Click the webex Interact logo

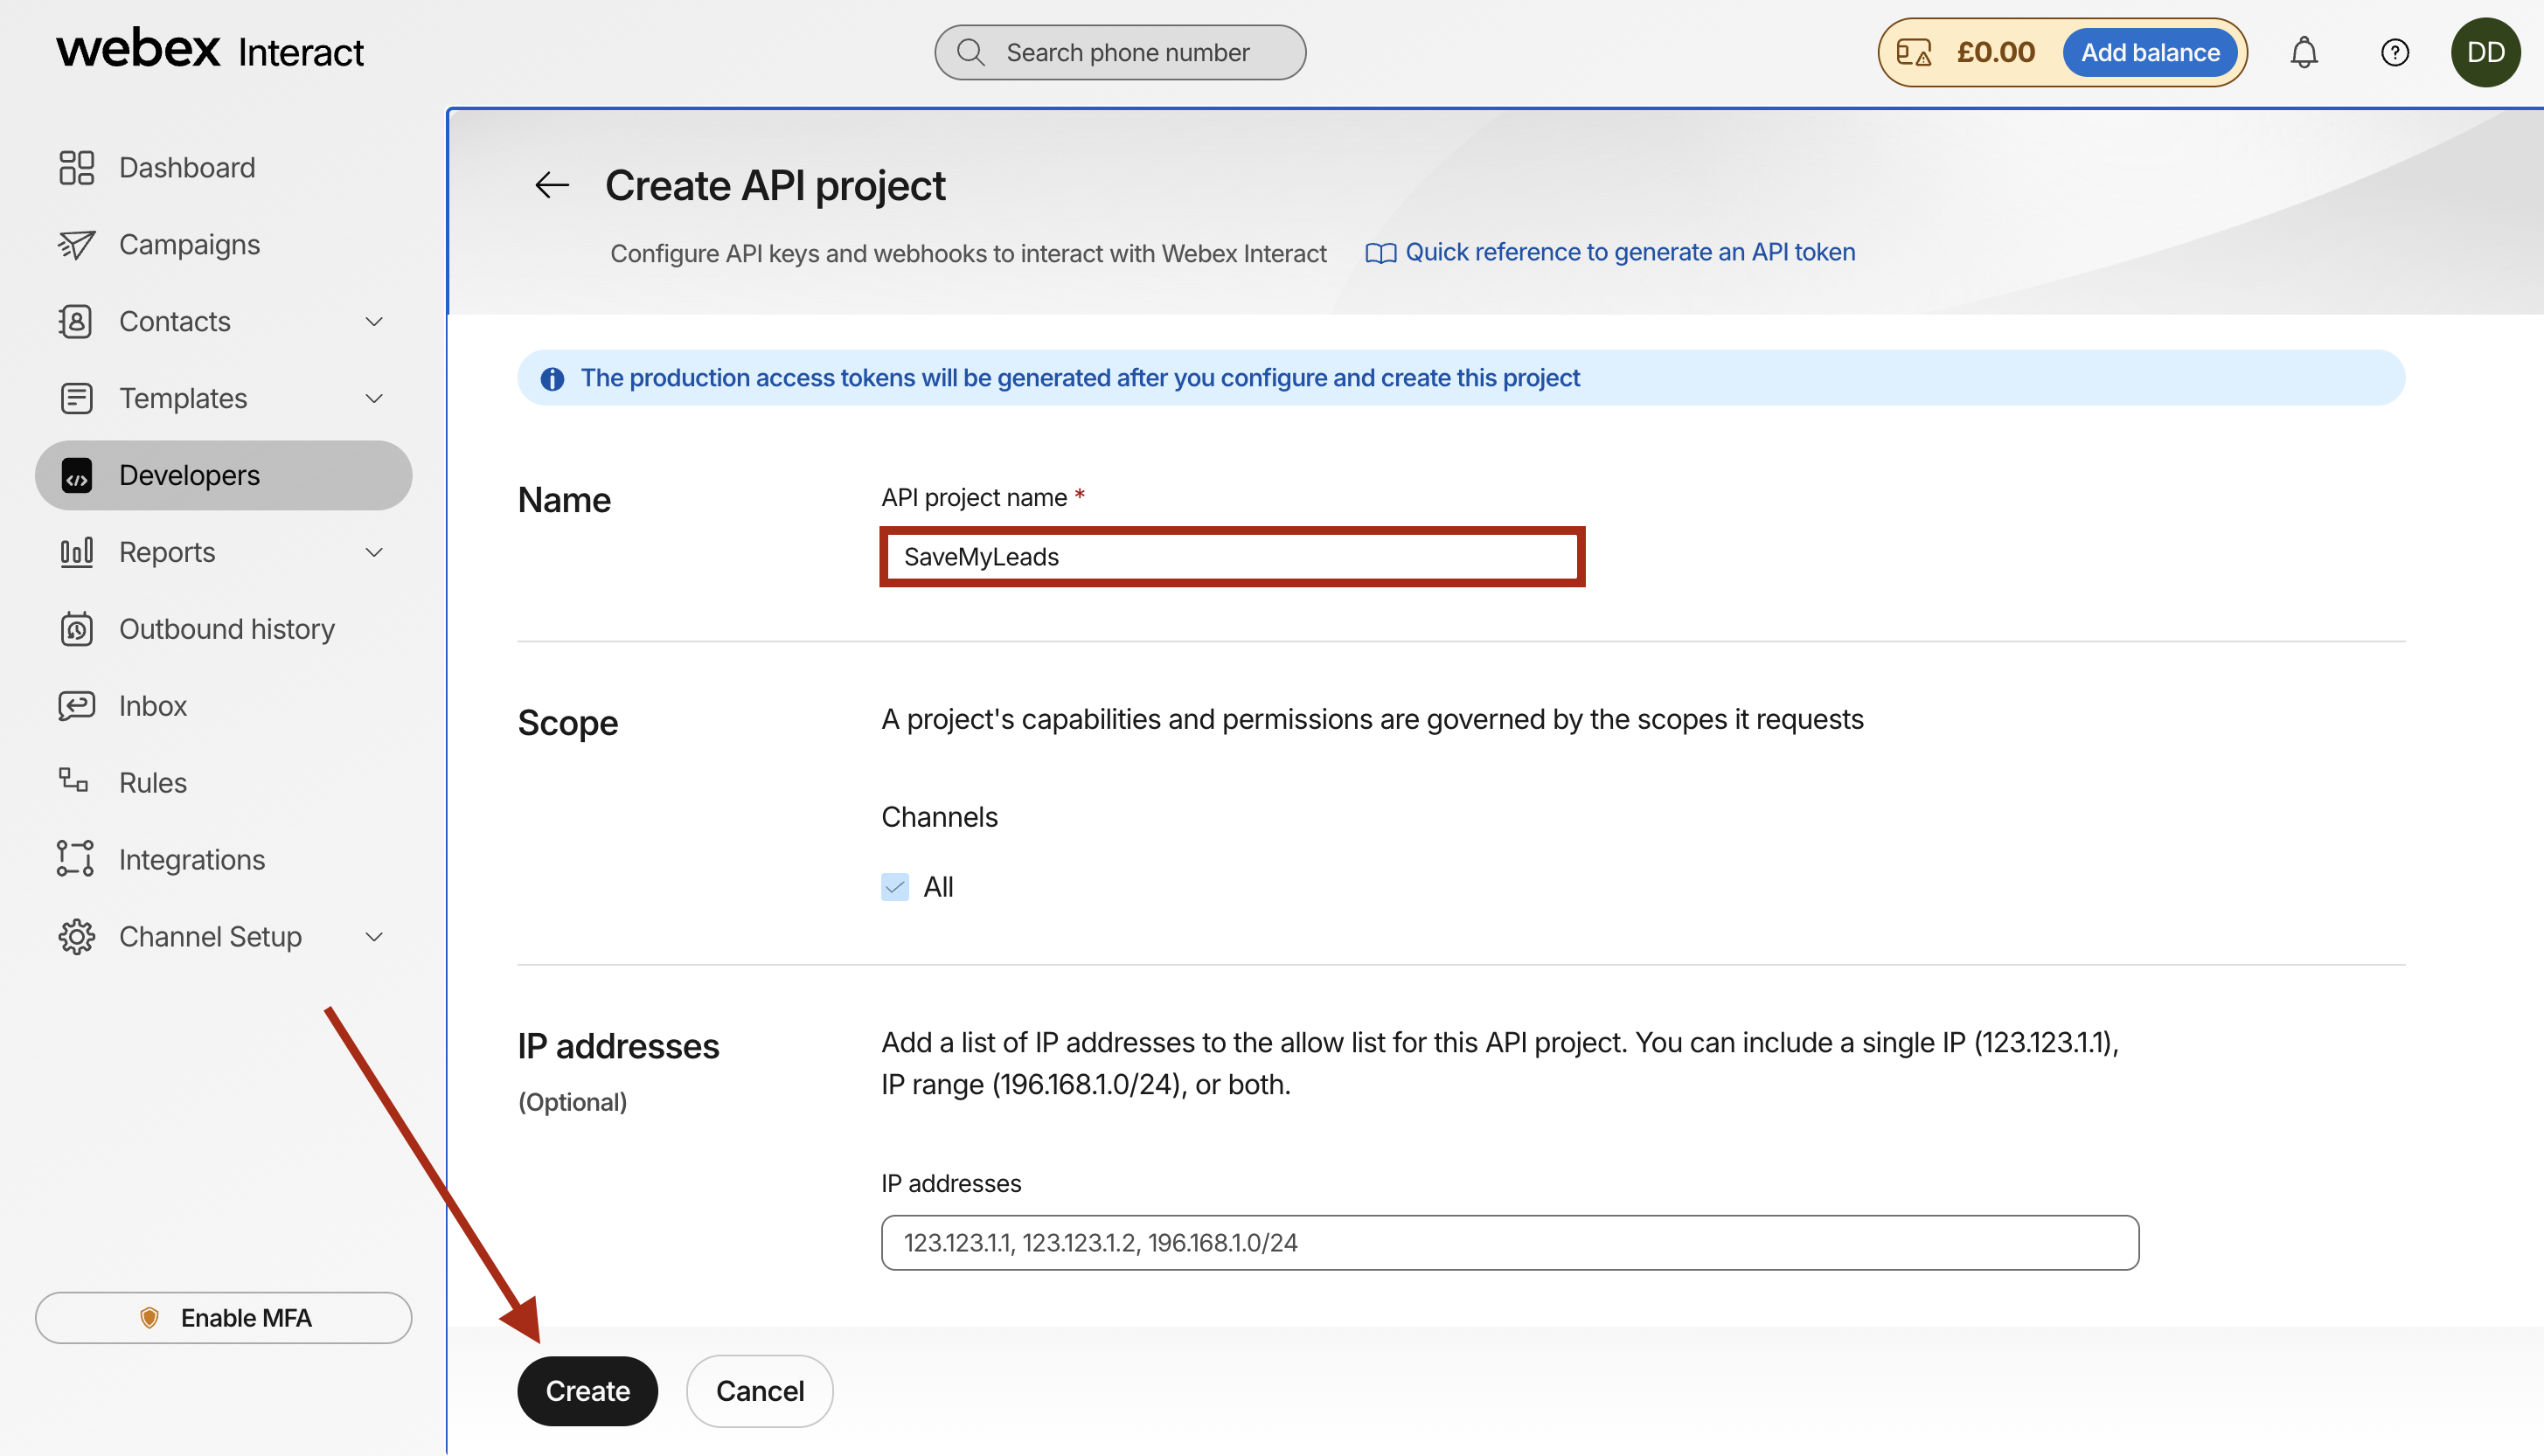pos(210,49)
